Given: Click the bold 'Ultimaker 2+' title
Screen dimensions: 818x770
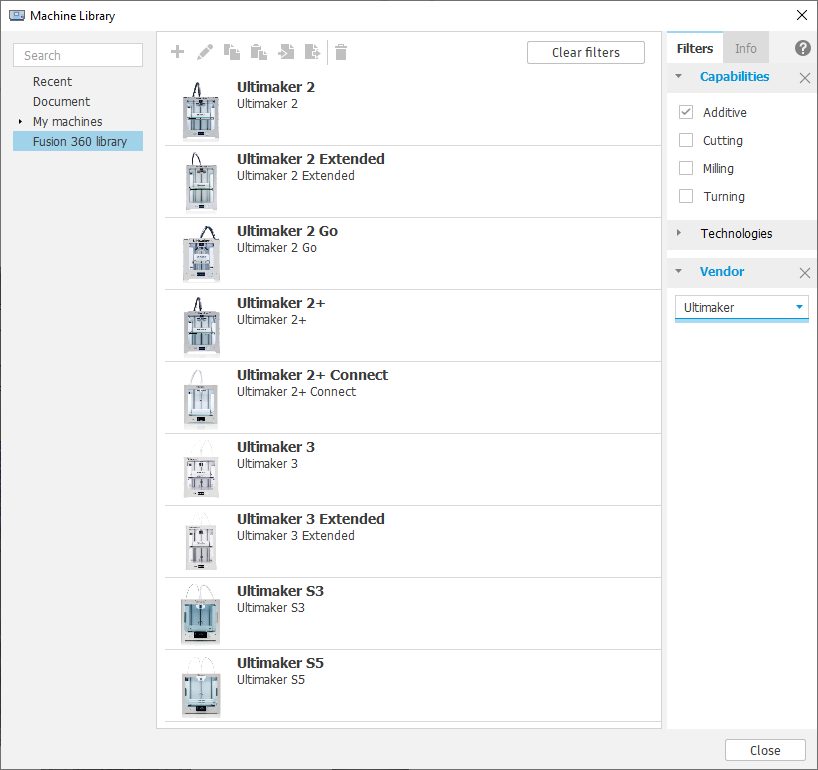Looking at the screenshot, I should point(281,303).
